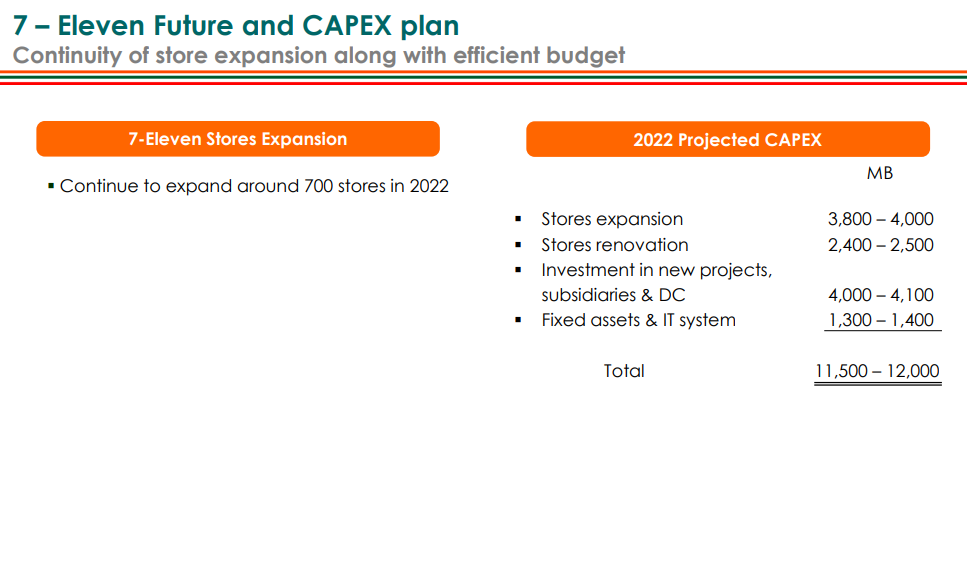Viewport: 967px width, 578px height.
Task: Select the '7-Eleven Stores Expansion' orange header
Action: coord(238,139)
